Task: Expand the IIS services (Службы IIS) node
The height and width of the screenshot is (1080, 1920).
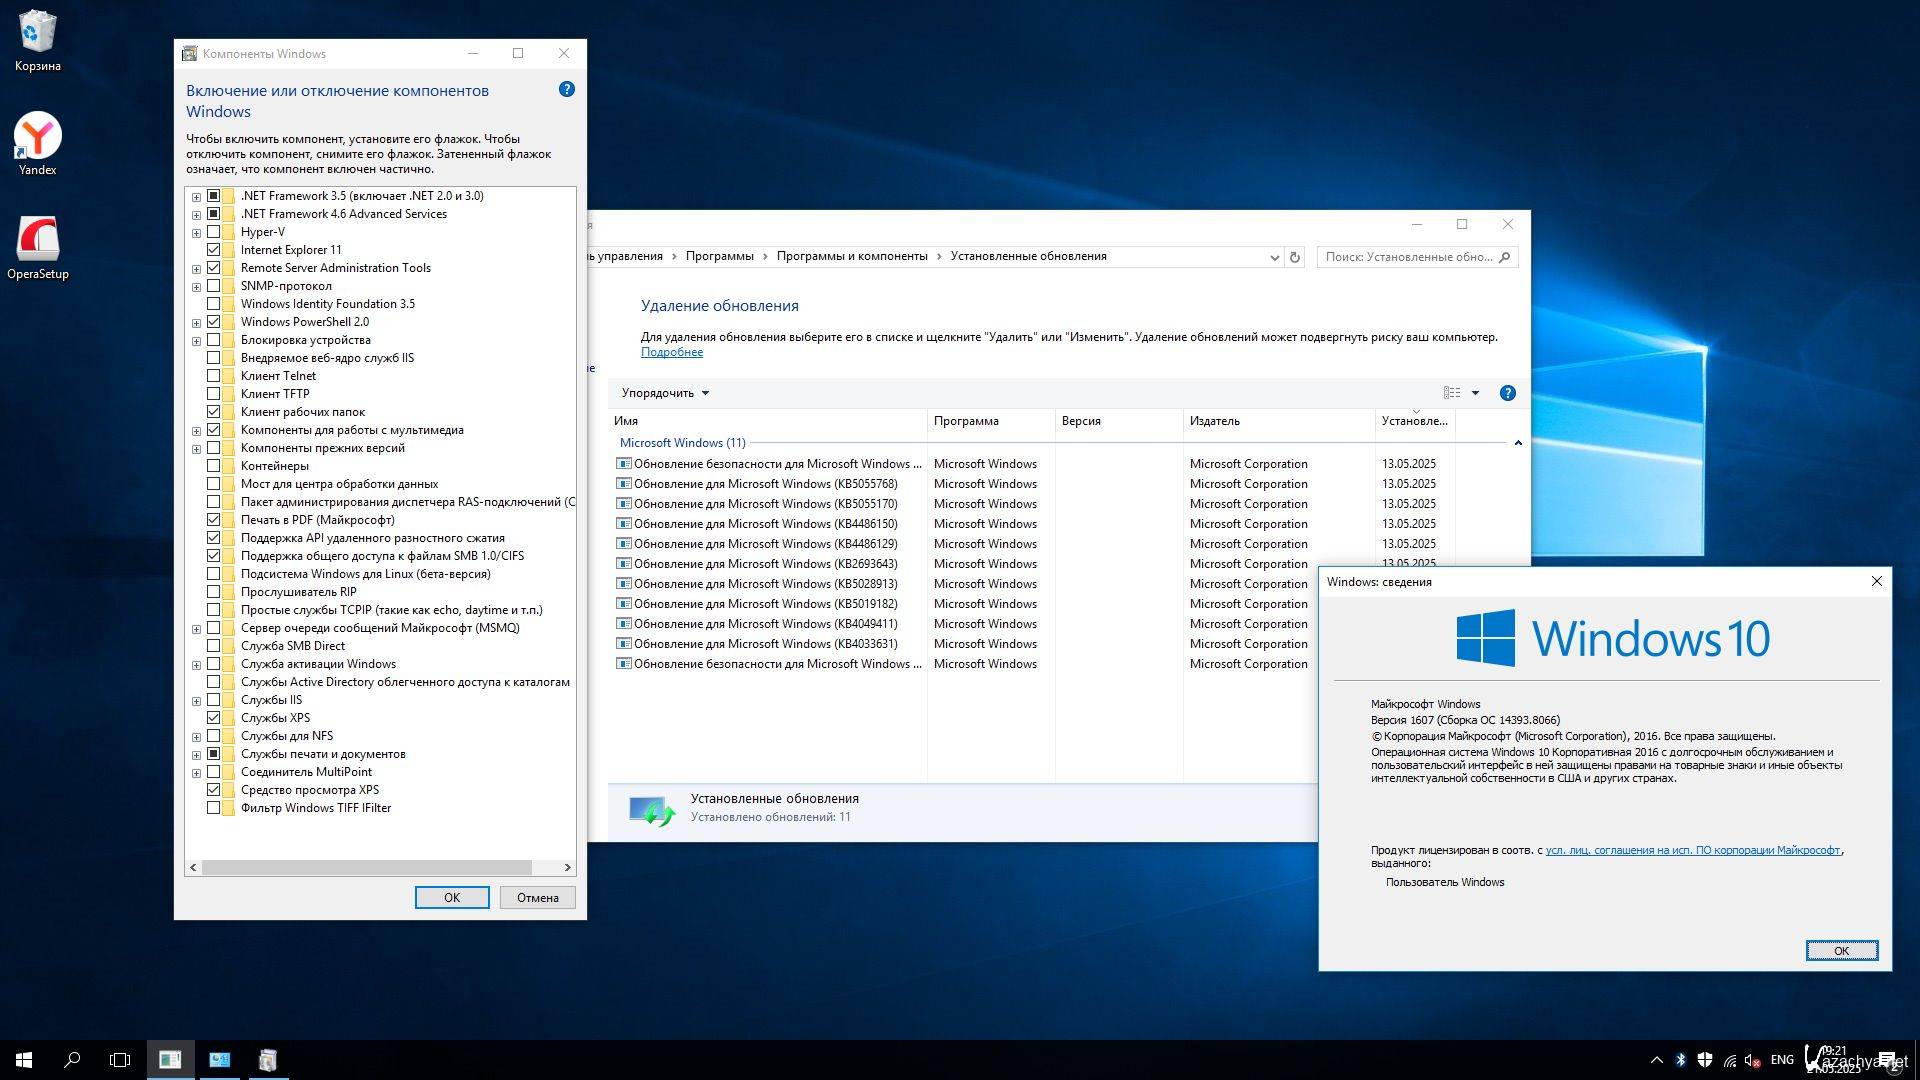Action: [x=196, y=701]
